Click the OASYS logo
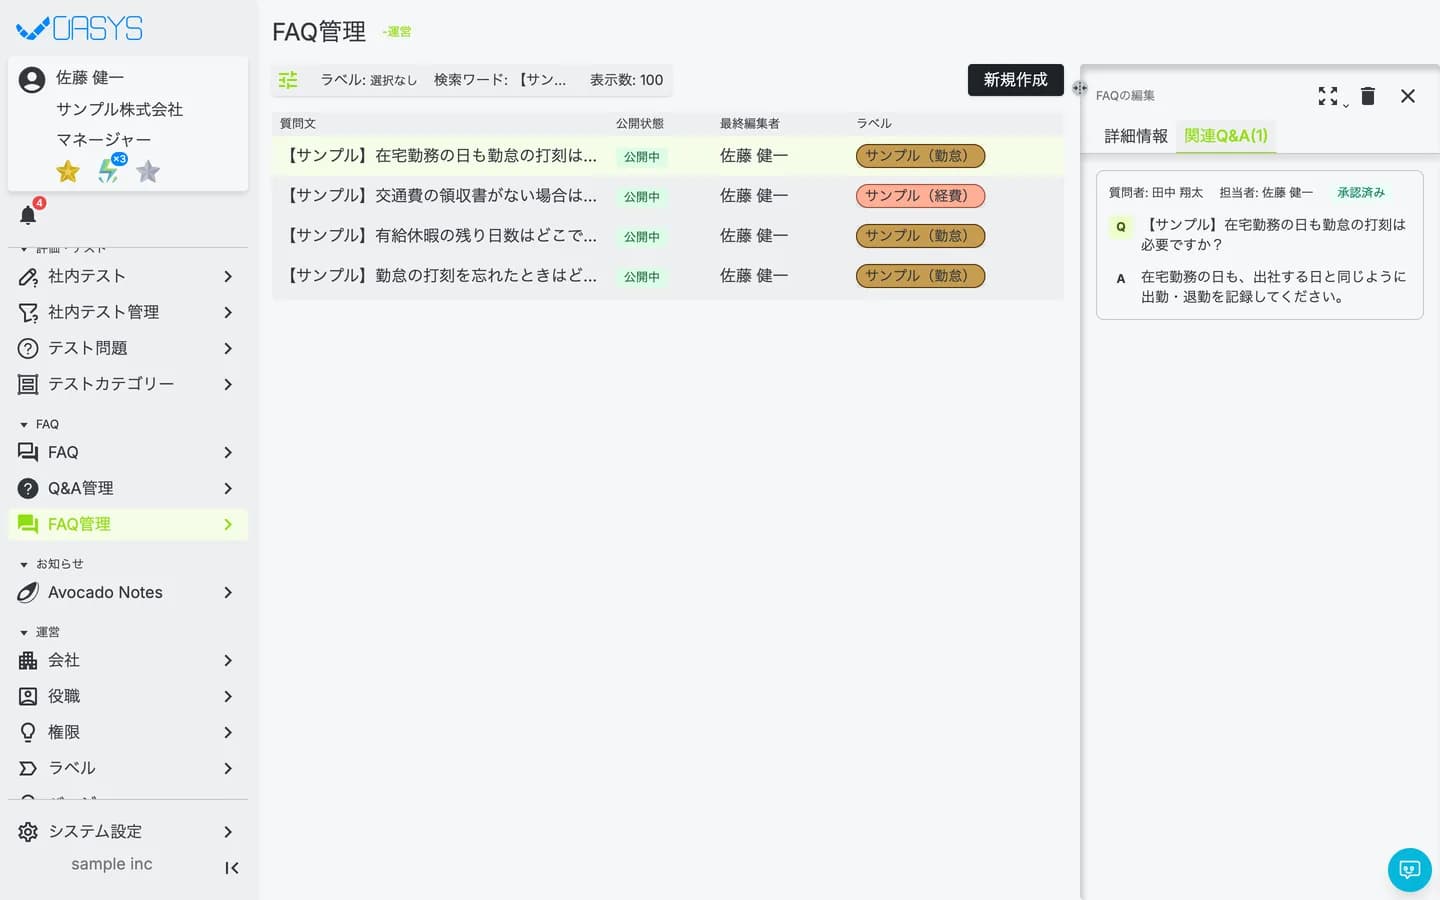This screenshot has width=1440, height=900. tap(80, 28)
